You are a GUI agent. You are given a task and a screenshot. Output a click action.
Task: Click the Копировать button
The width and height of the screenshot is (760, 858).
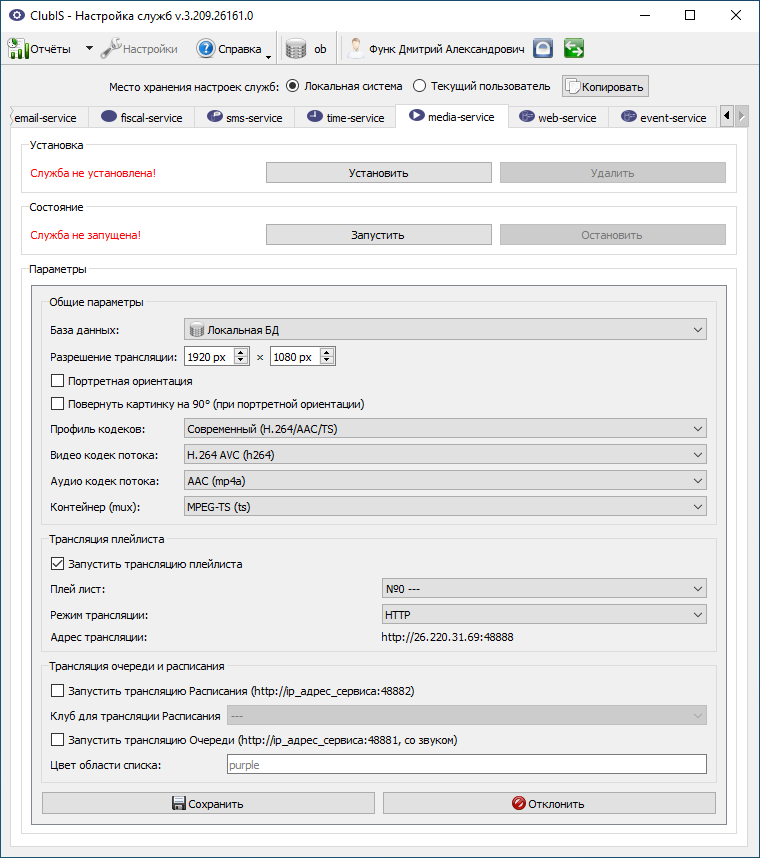[x=605, y=86]
